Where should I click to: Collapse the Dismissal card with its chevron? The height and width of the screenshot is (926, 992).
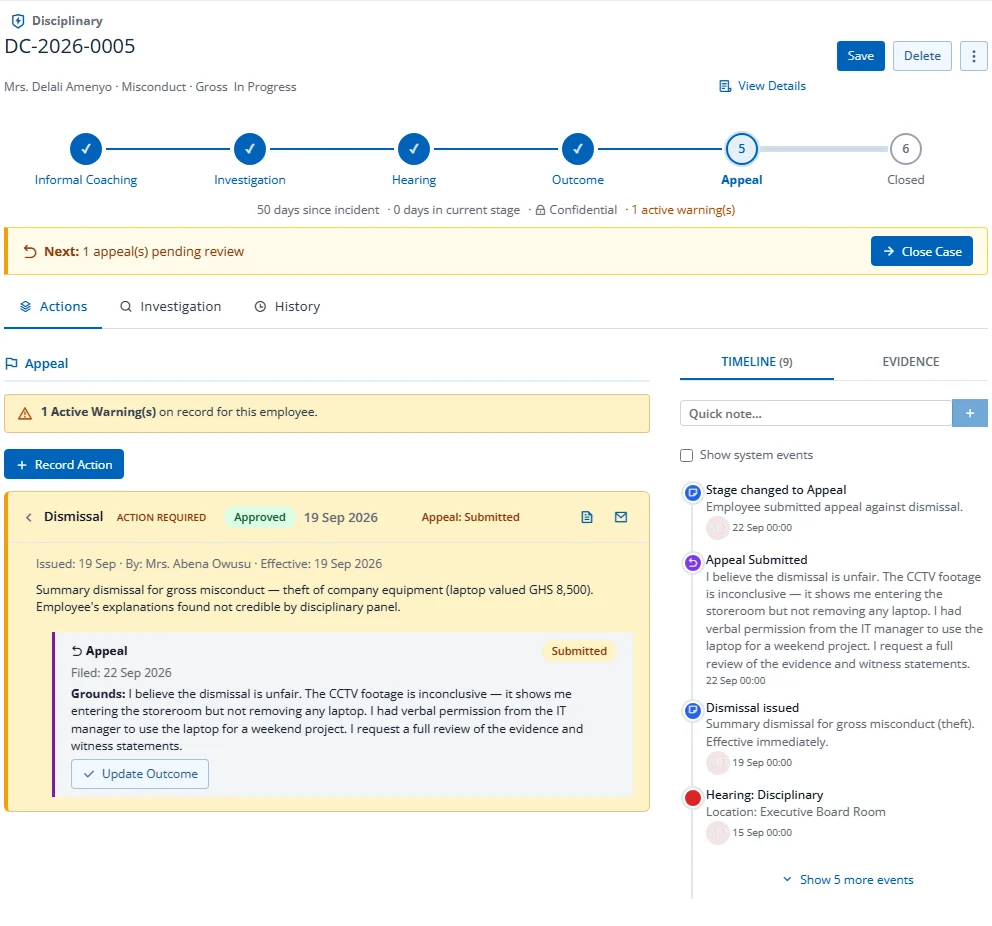[x=28, y=517]
